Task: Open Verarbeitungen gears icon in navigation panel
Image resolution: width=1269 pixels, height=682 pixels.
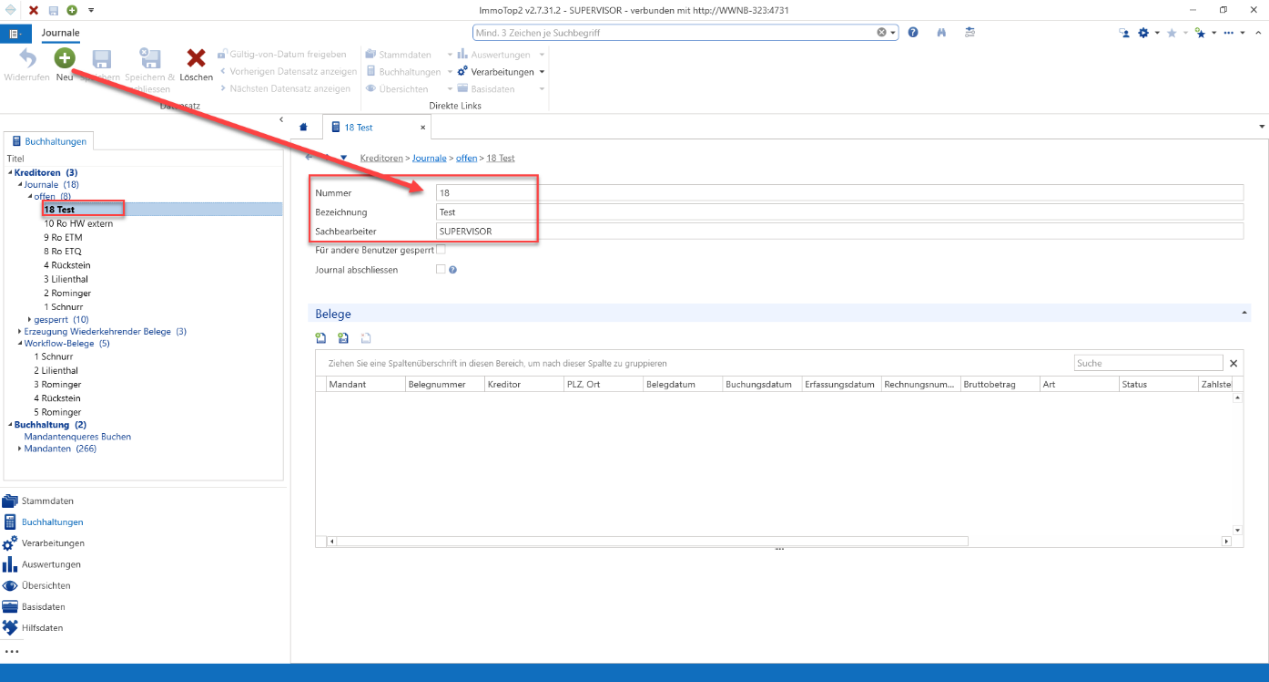Action: pyautogui.click(x=10, y=543)
